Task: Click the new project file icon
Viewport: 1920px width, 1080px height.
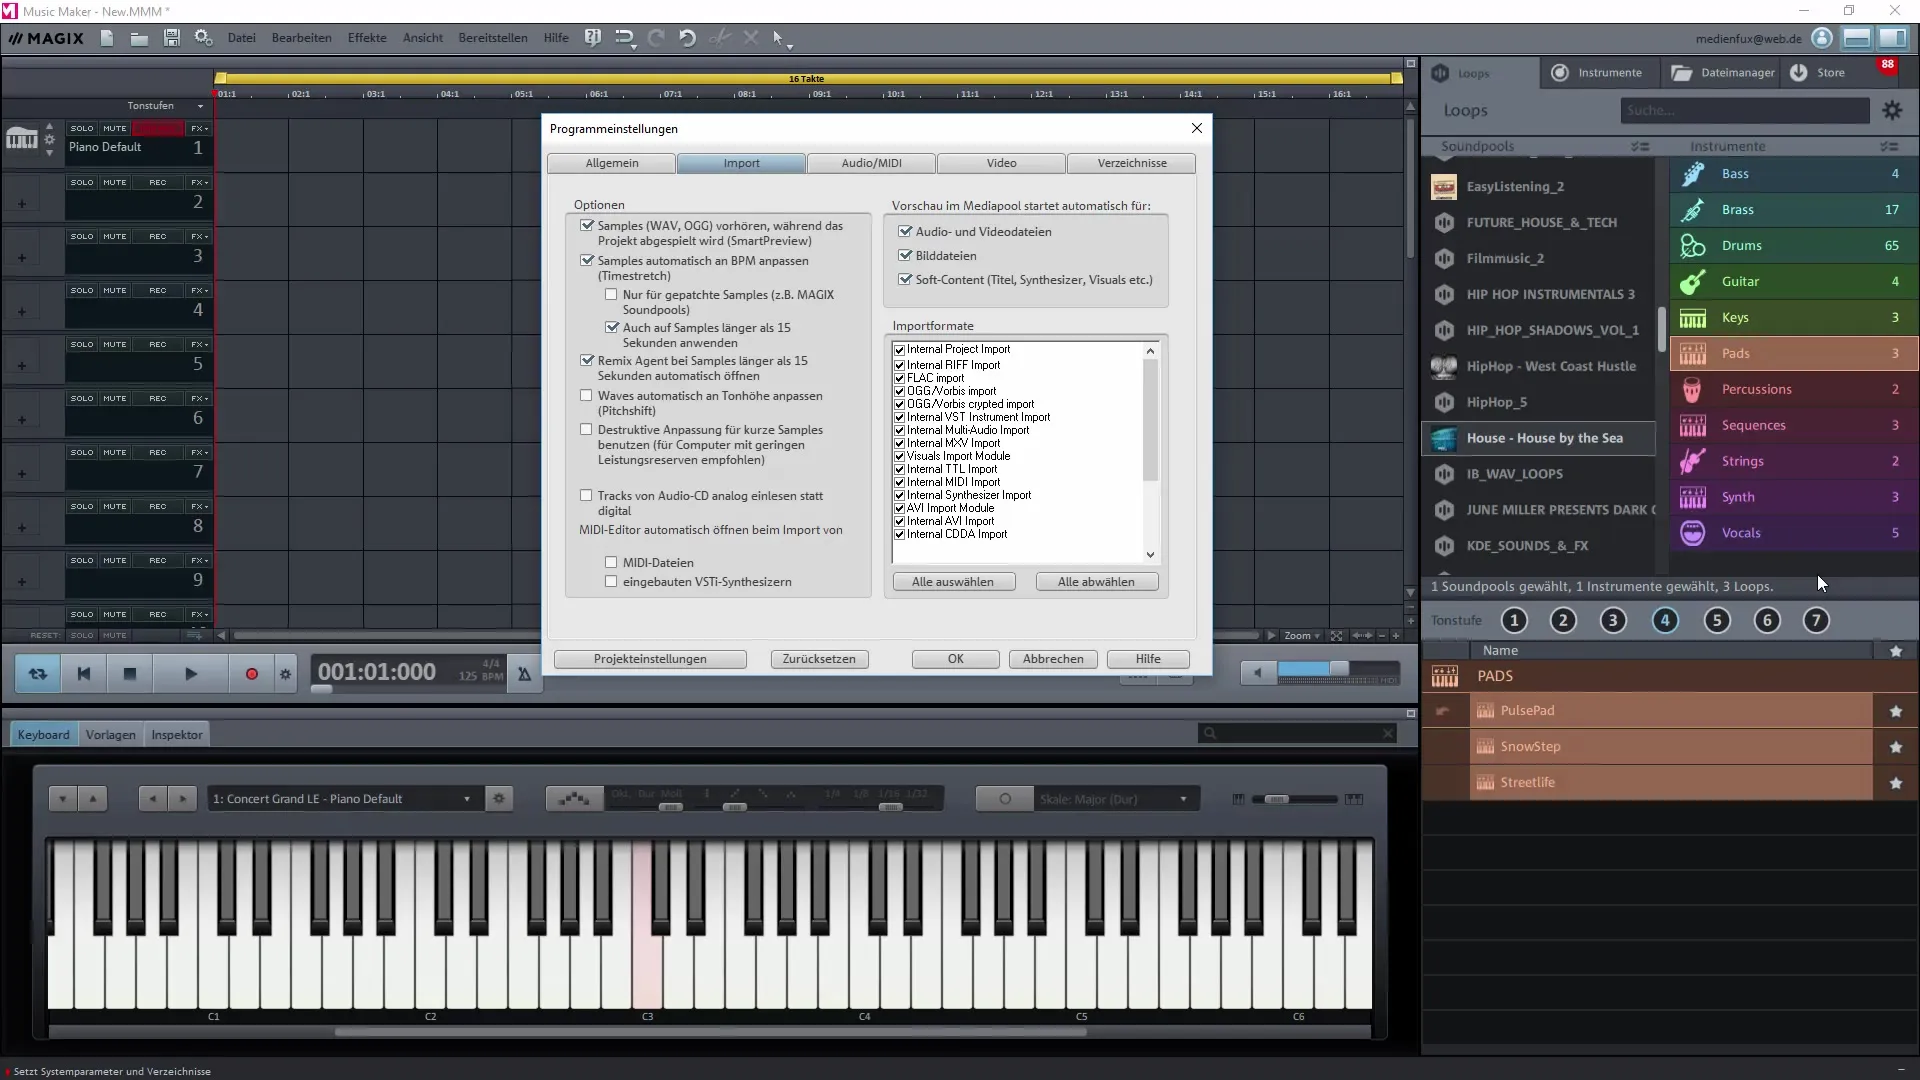Action: (x=107, y=38)
